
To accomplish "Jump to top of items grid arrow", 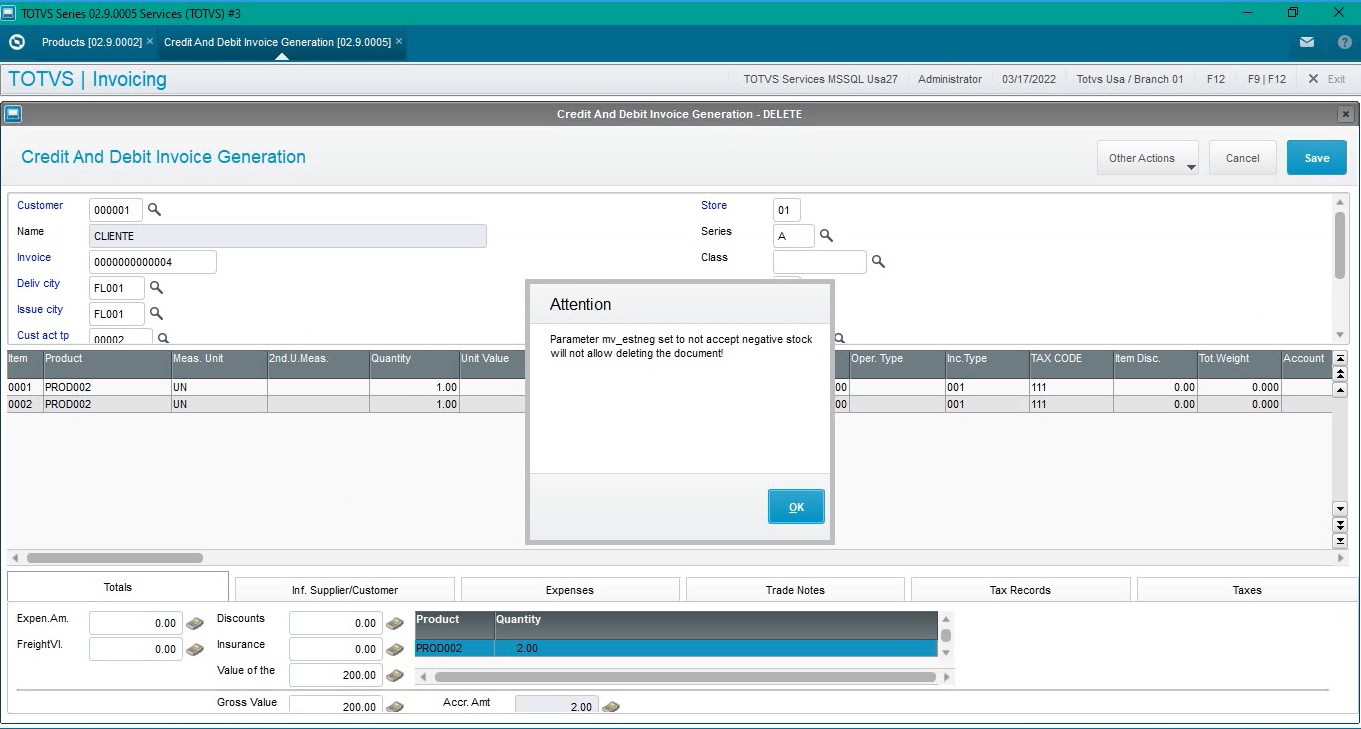I will pyautogui.click(x=1340, y=358).
